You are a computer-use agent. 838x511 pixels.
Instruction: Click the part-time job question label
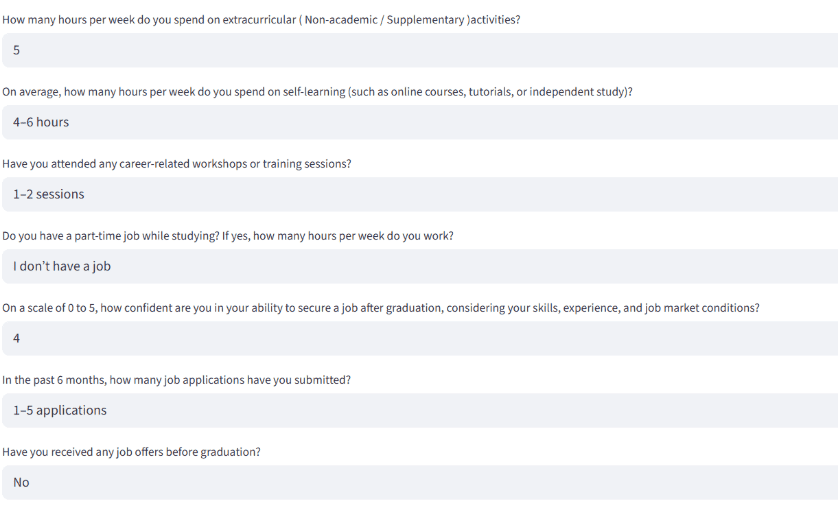click(227, 236)
